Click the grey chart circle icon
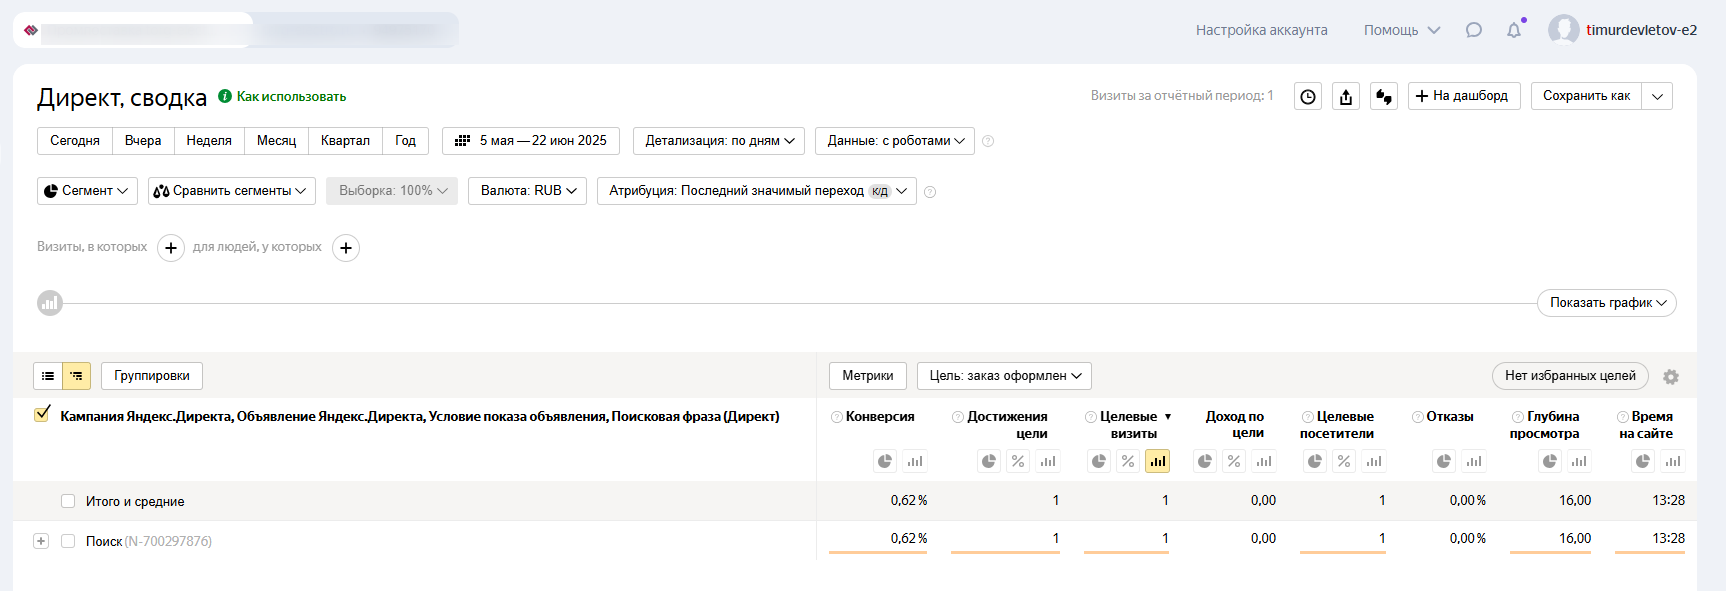The height and width of the screenshot is (591, 1726). click(x=50, y=303)
